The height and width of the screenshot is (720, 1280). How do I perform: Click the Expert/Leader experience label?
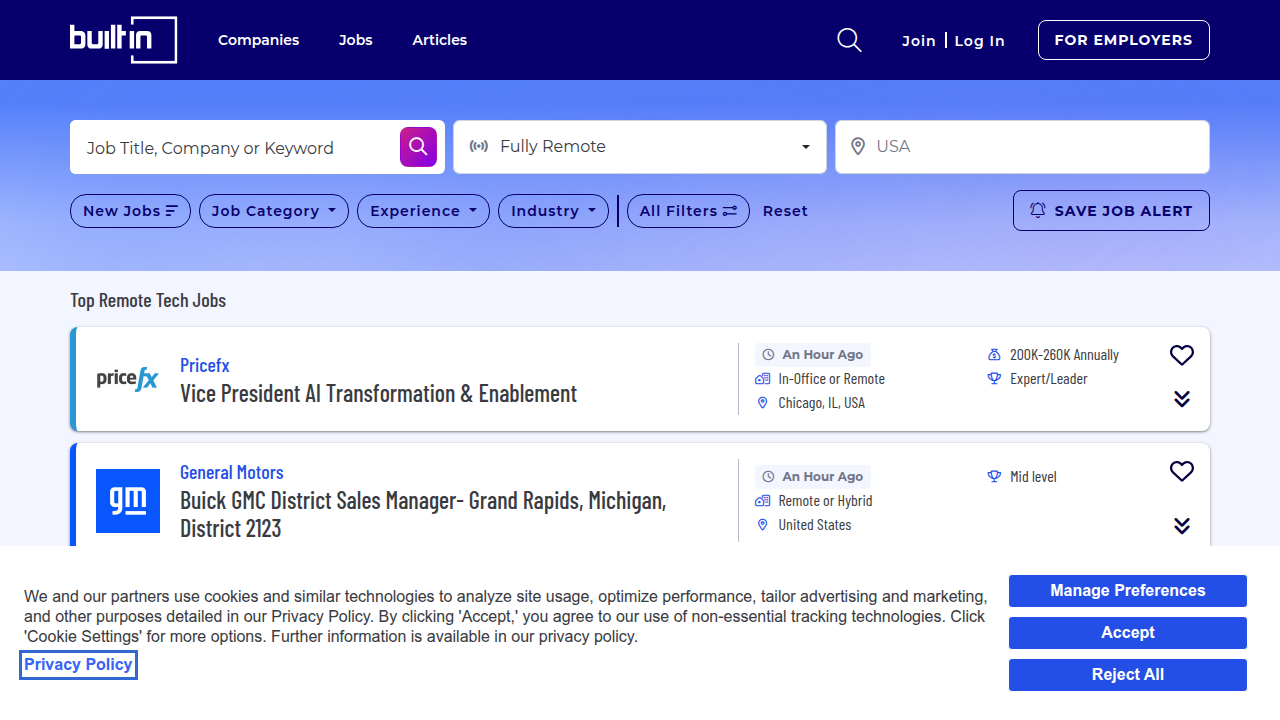[x=1049, y=379]
